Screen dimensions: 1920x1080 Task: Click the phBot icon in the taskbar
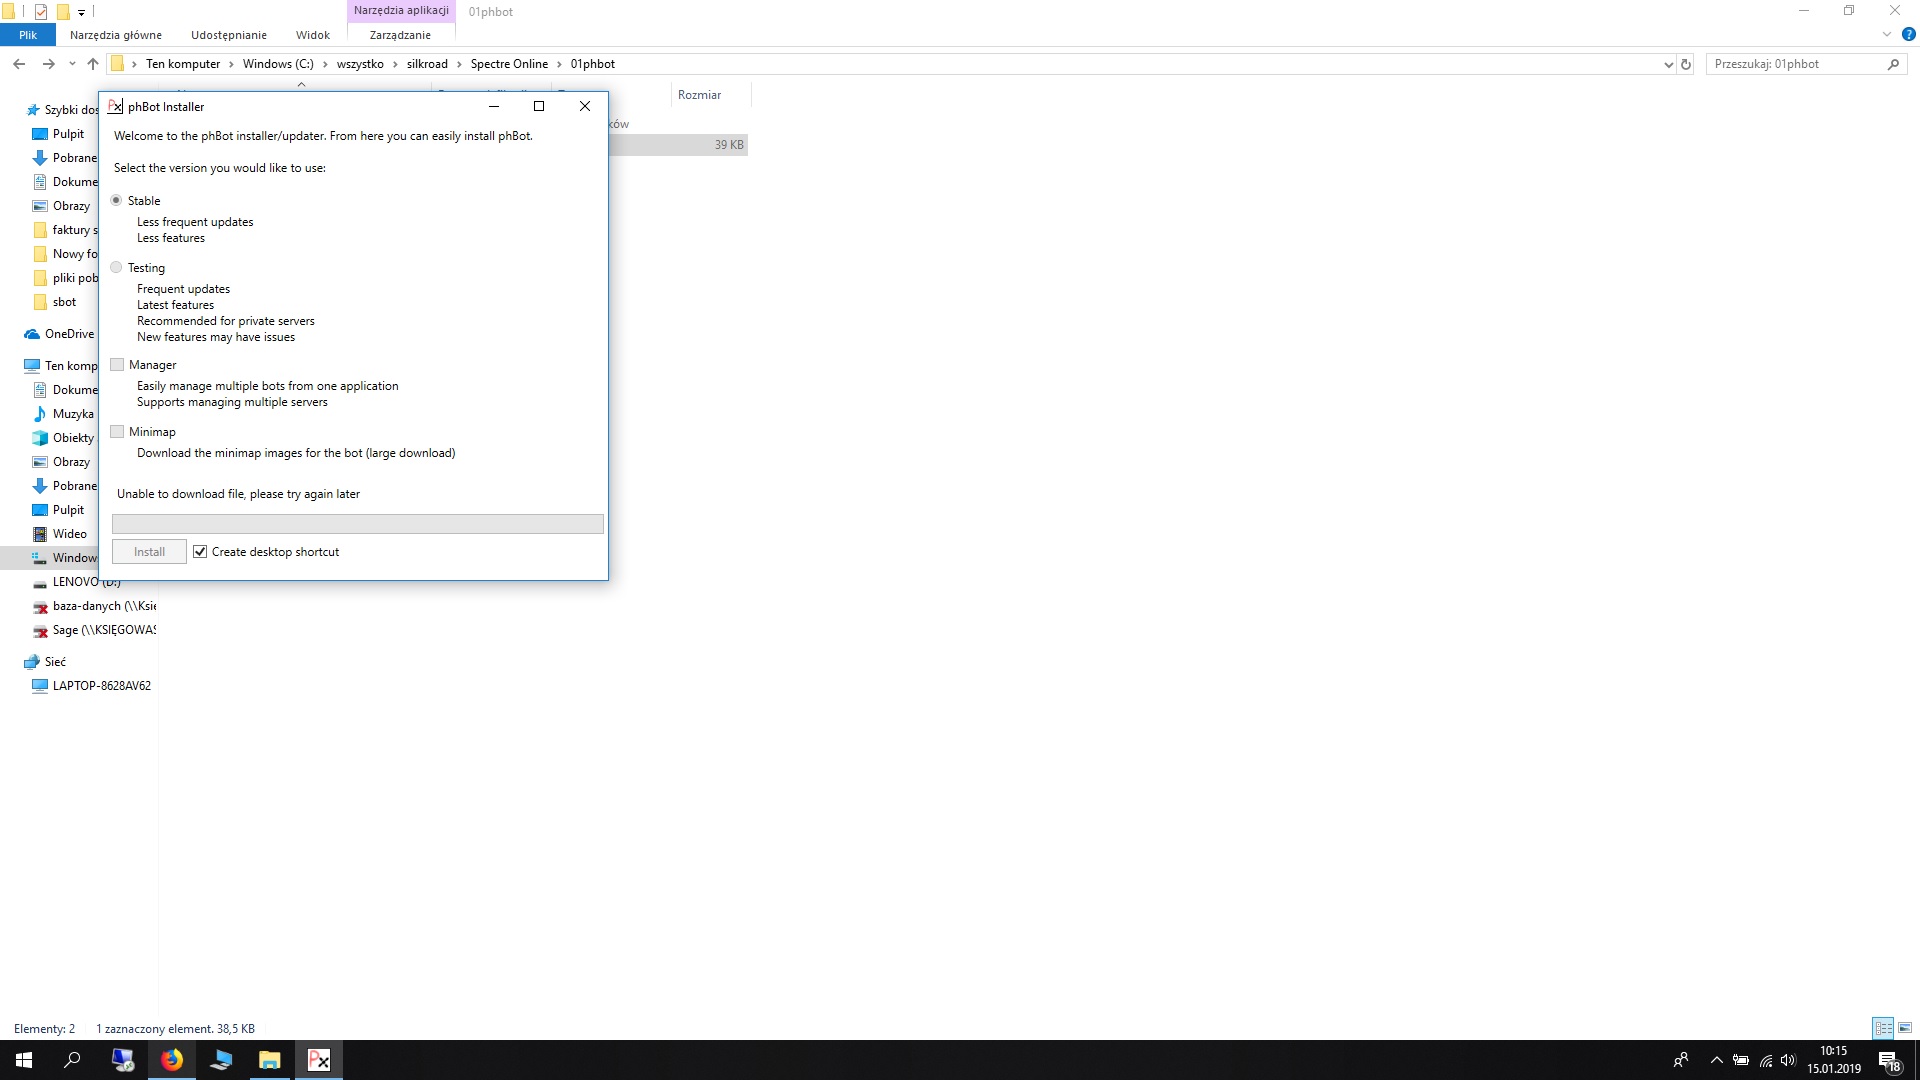click(x=319, y=1060)
